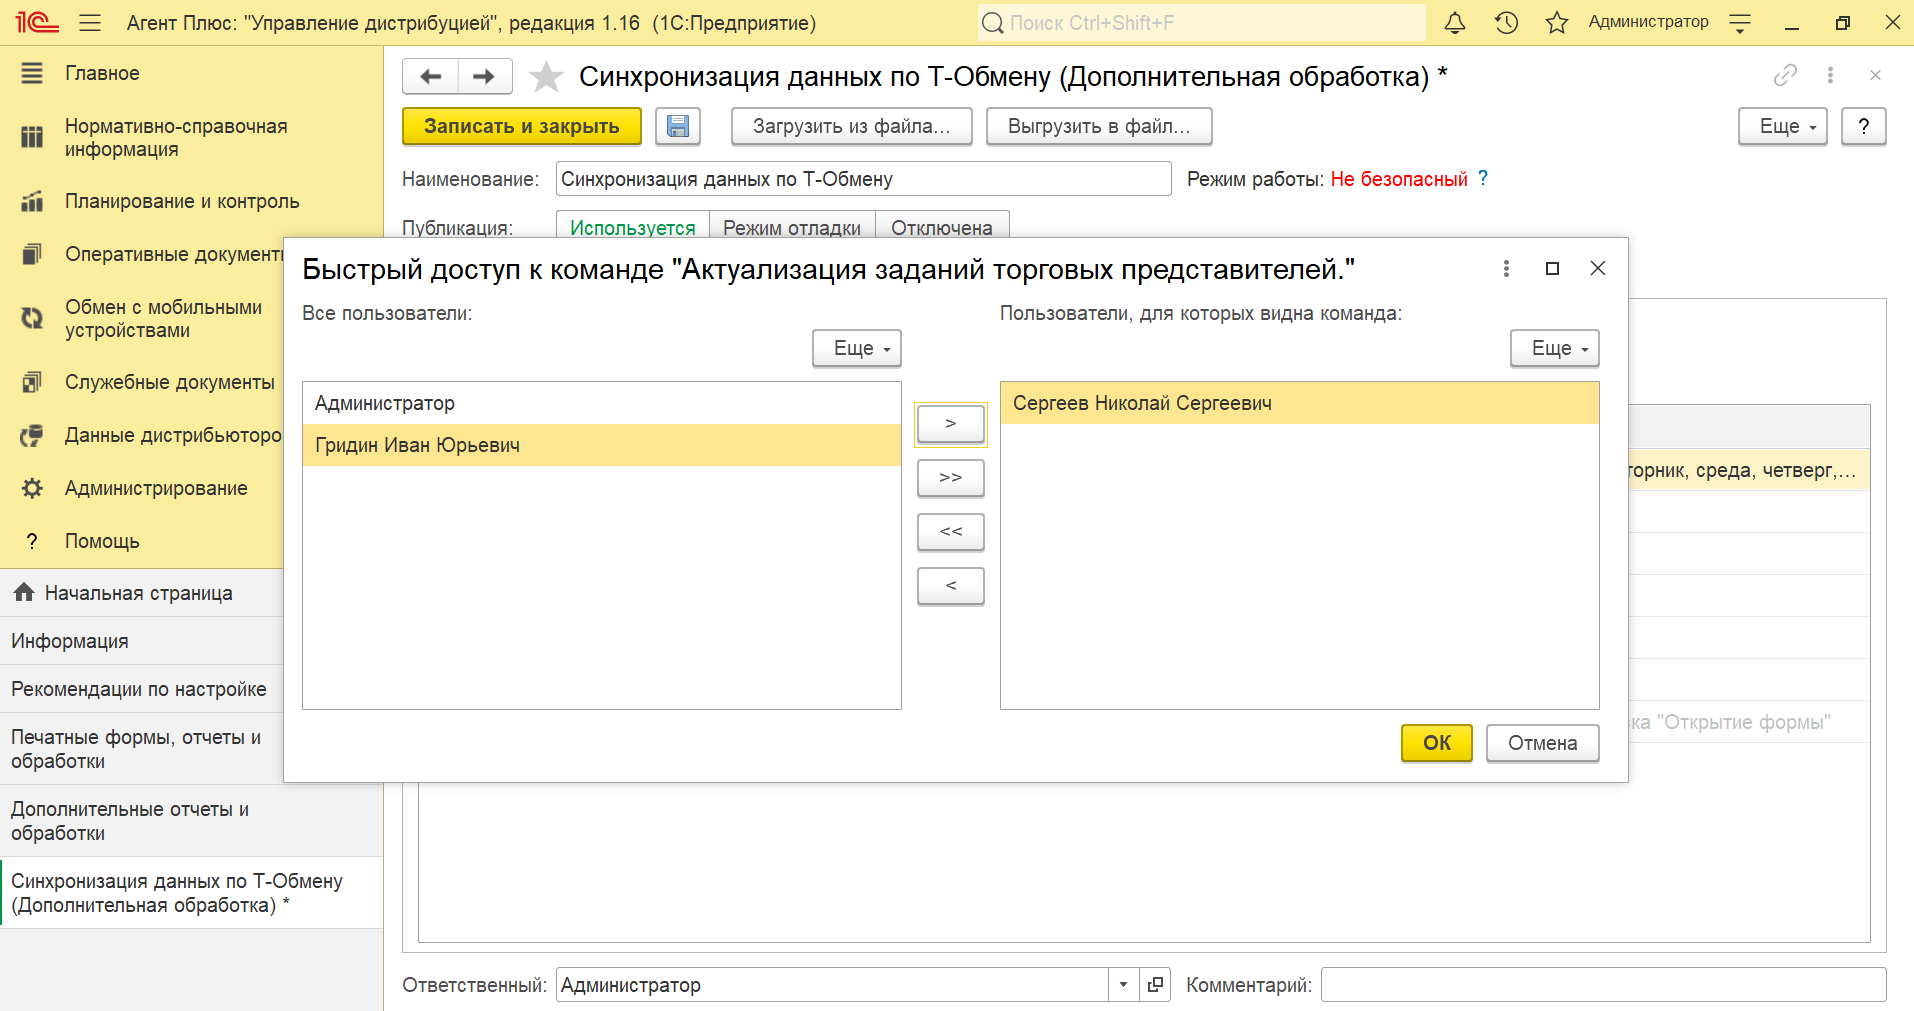The height and width of the screenshot is (1011, 1914).
Task: Switch to Дополнительные отчеты и обработки tab
Action: (x=191, y=821)
